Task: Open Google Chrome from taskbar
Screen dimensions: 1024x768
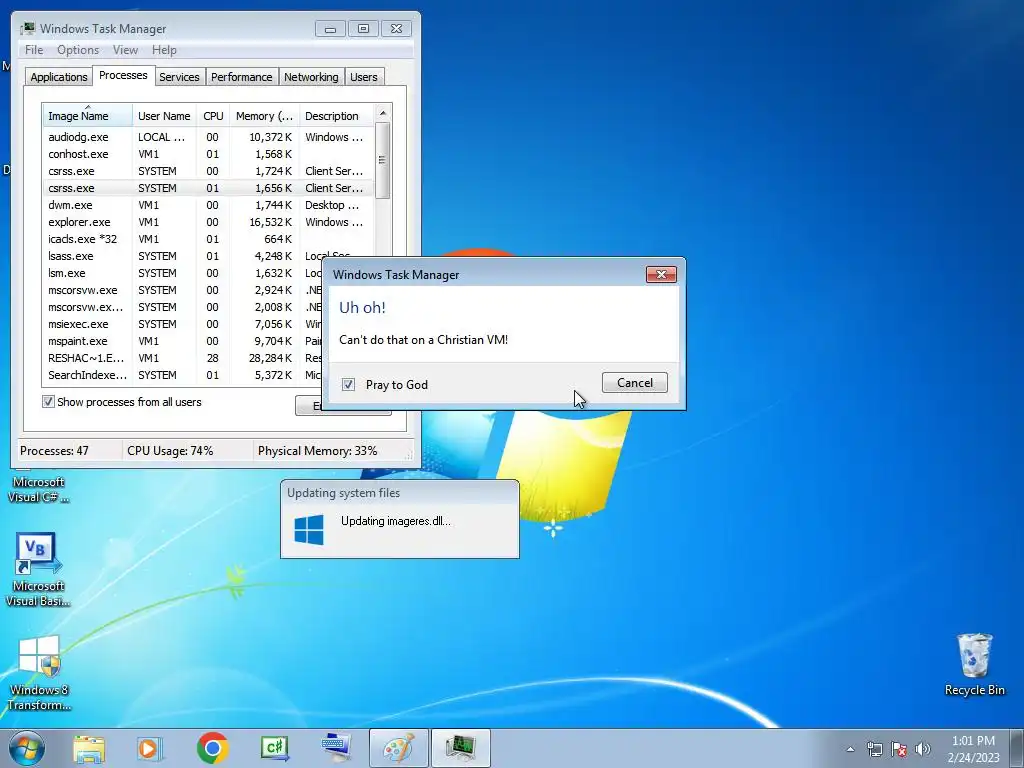Action: tap(212, 748)
